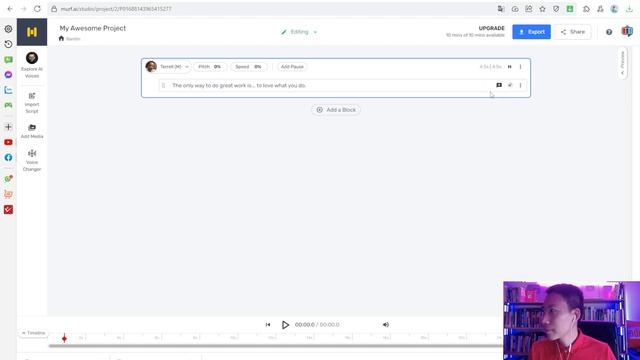The width and height of the screenshot is (640, 360).
Task: Click the green extension icon in browser toolbar
Action: pos(570,9)
